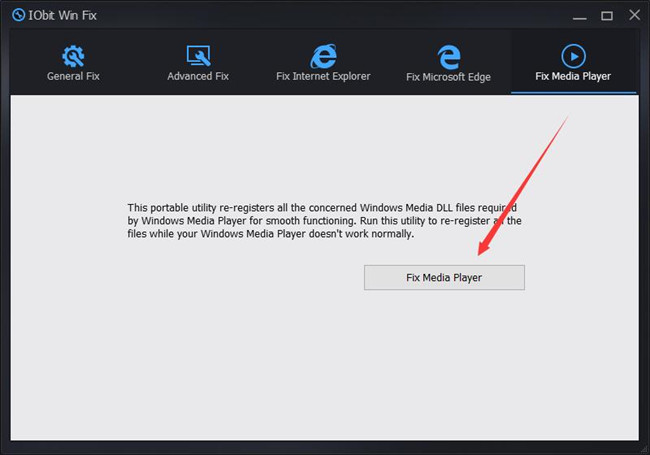Click the Microsoft Edge logo icon
Image resolution: width=650 pixels, height=455 pixels.
(x=449, y=57)
